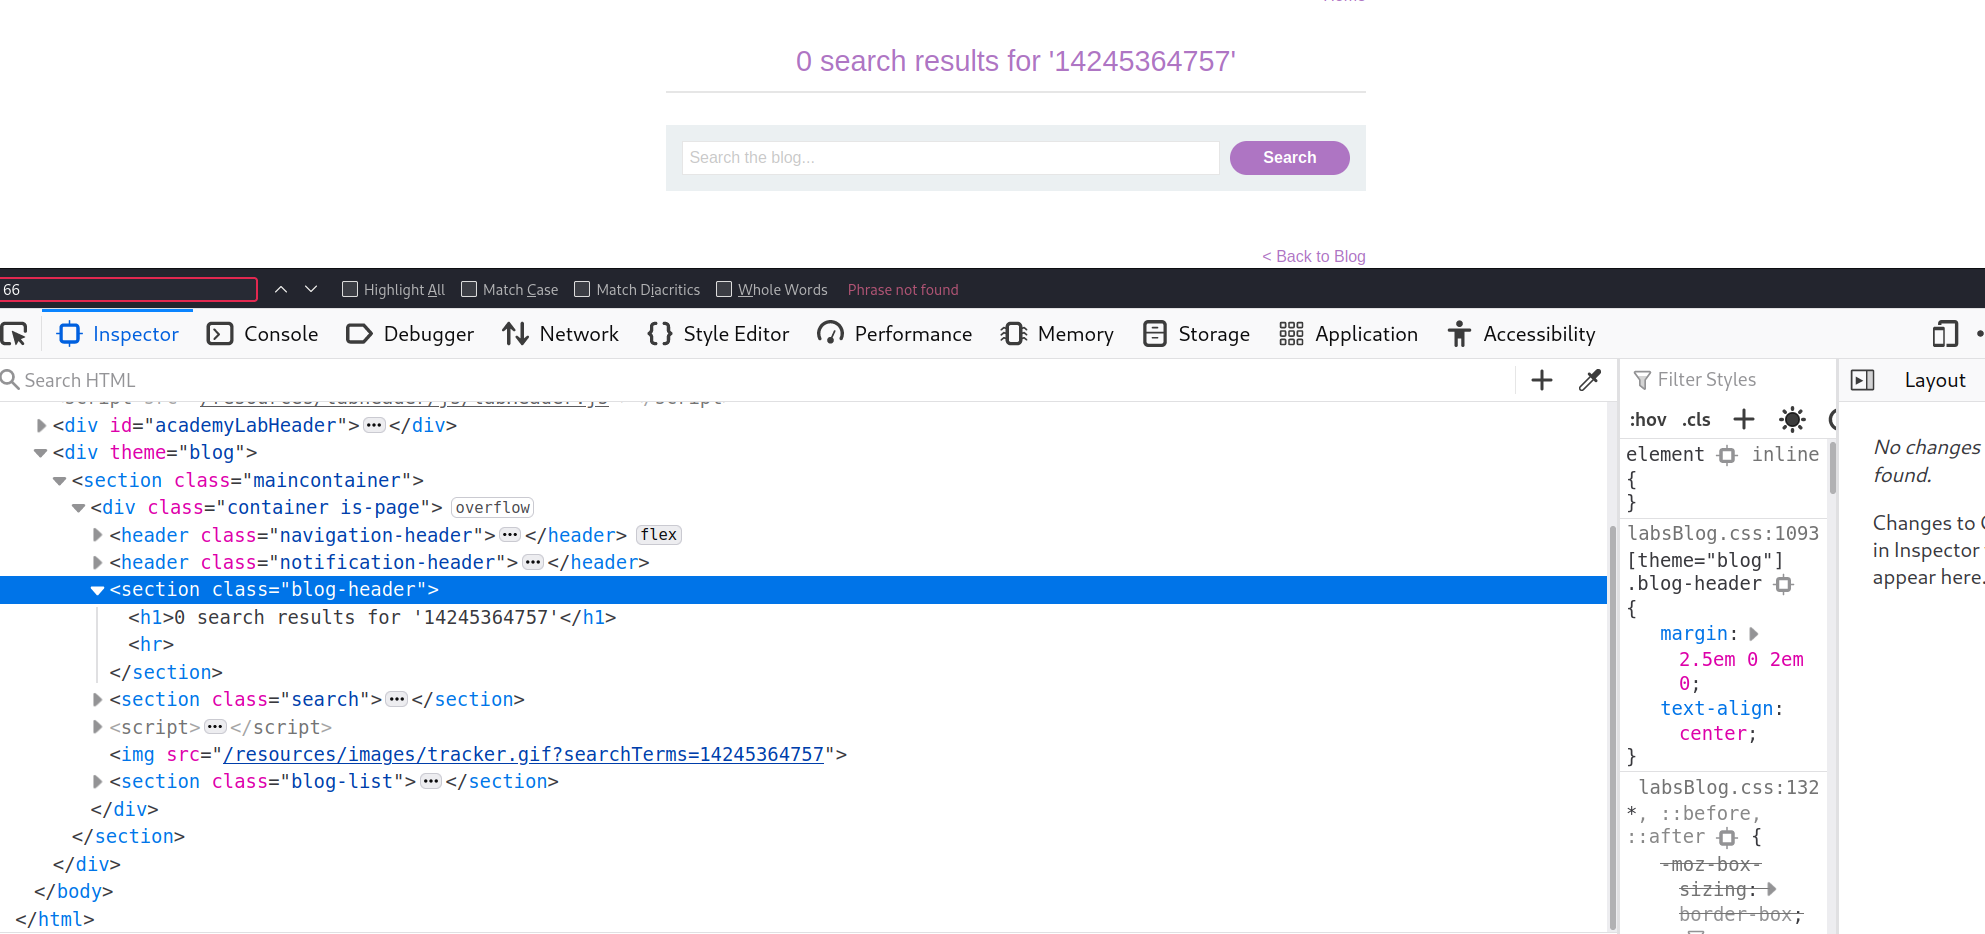Toggle the sidebar pane collapse icon

click(1862, 380)
